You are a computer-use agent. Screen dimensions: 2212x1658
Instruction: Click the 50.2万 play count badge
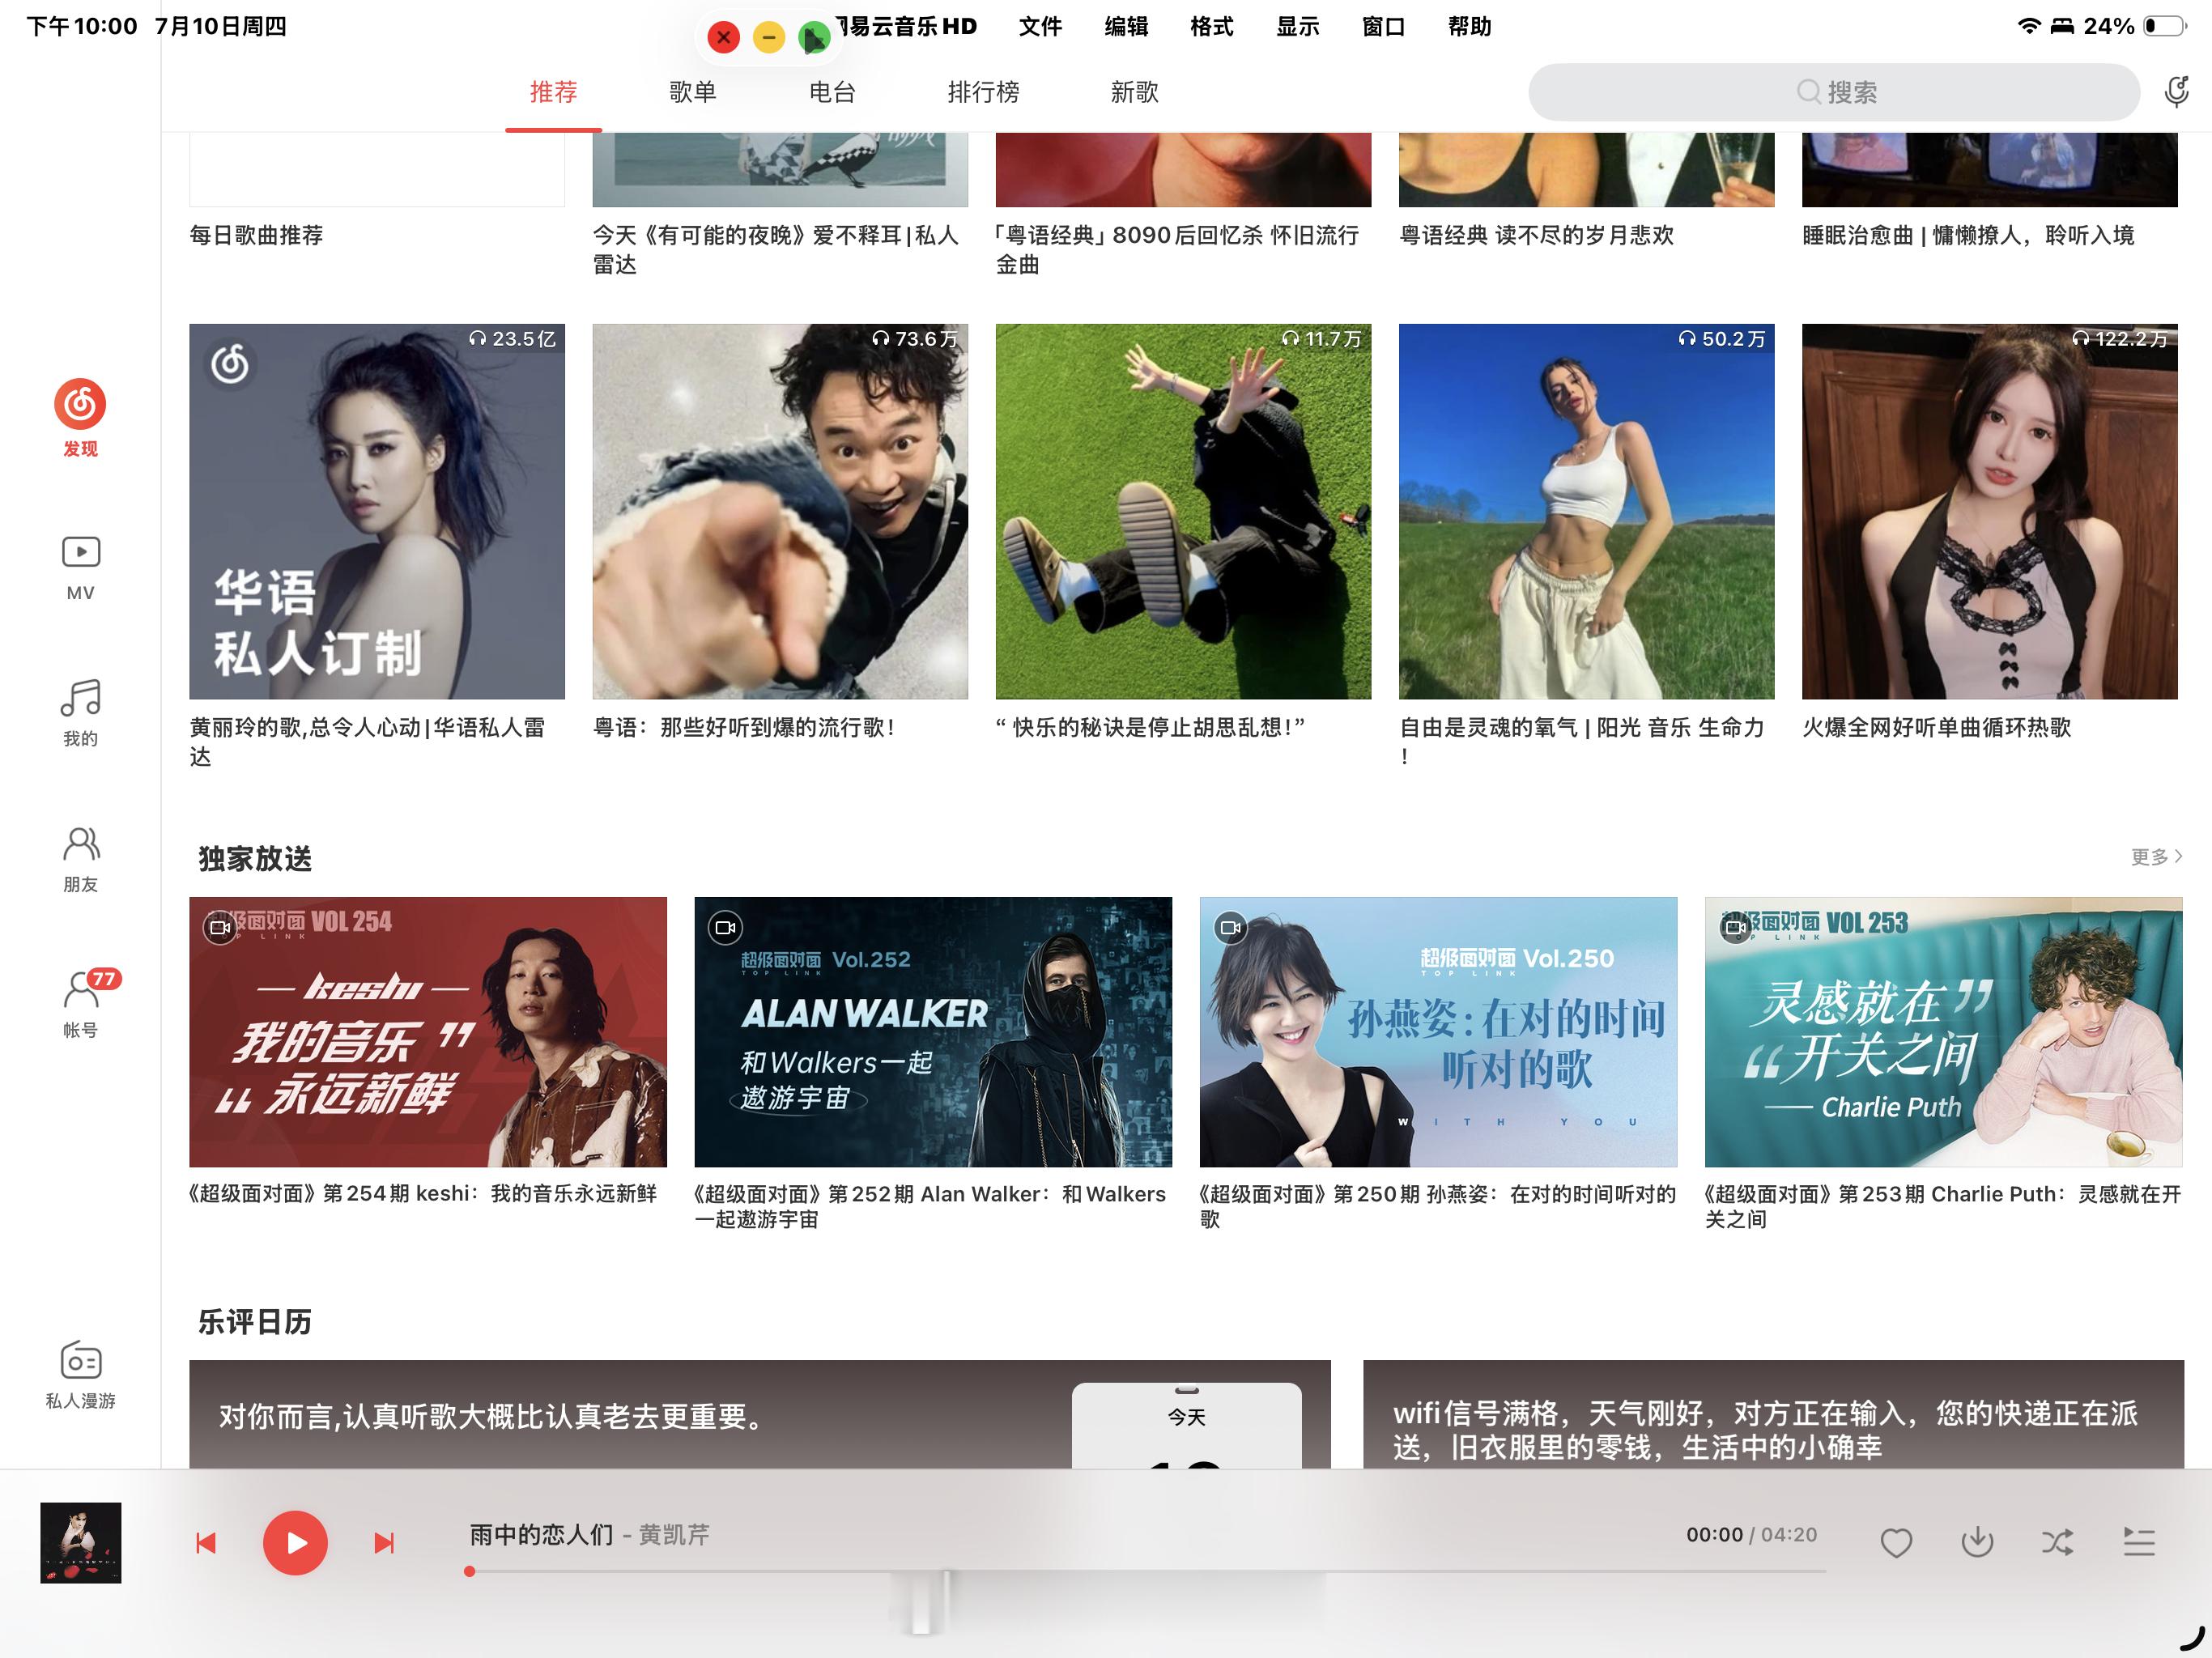pos(1721,339)
